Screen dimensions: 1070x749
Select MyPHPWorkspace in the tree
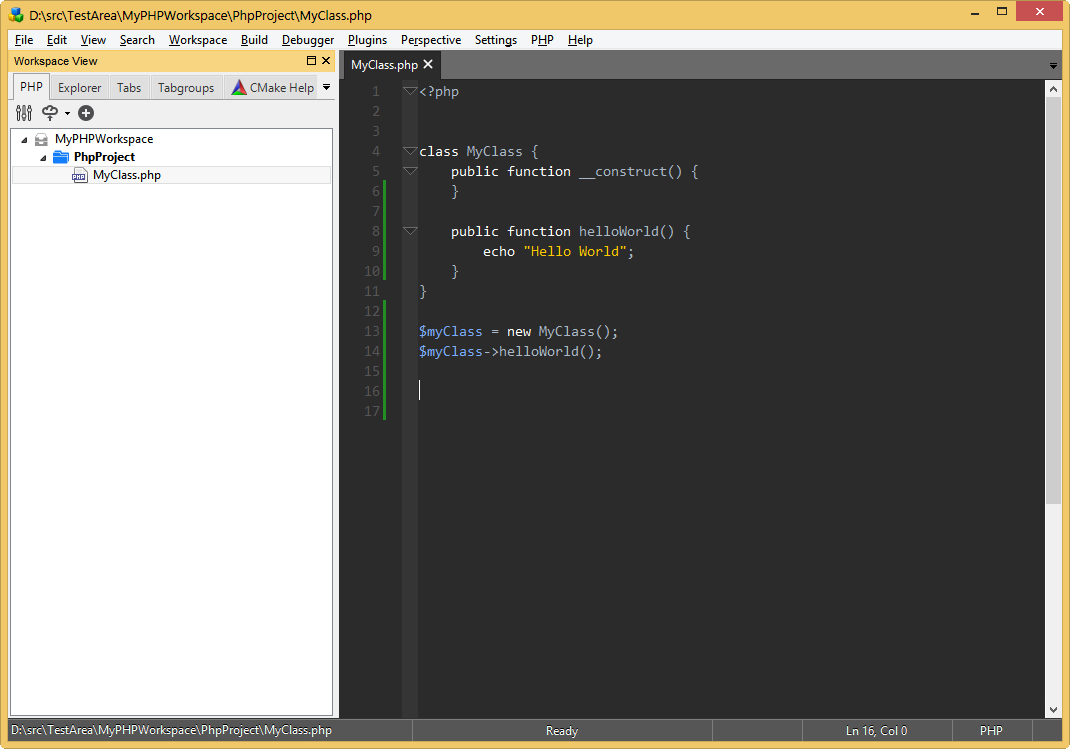click(104, 138)
